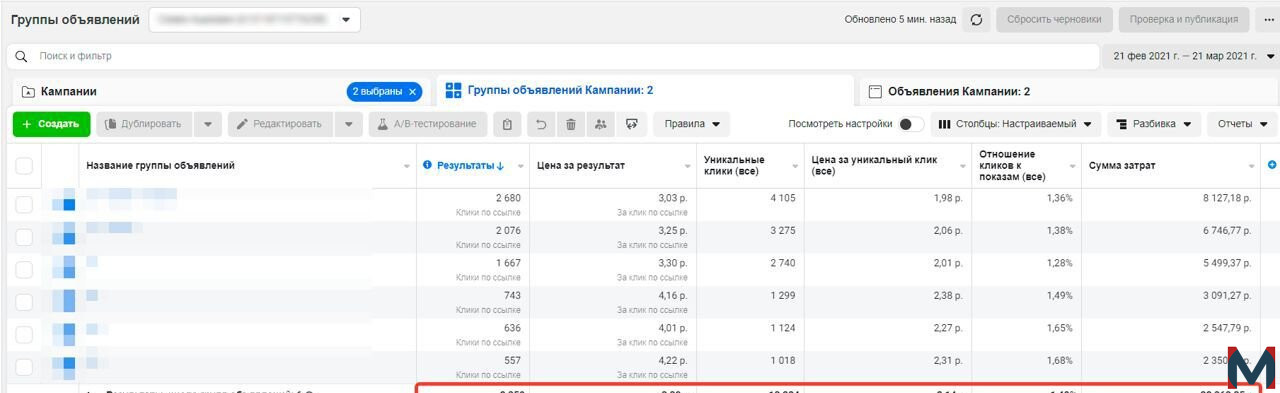The image size is (1280, 393).
Task: Click 'Сбросить черновики' button
Action: 1054,19
